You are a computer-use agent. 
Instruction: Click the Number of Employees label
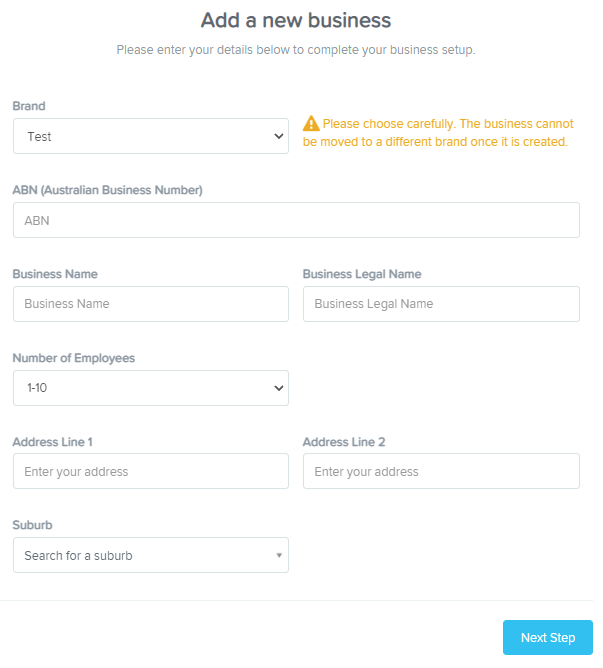tap(74, 358)
